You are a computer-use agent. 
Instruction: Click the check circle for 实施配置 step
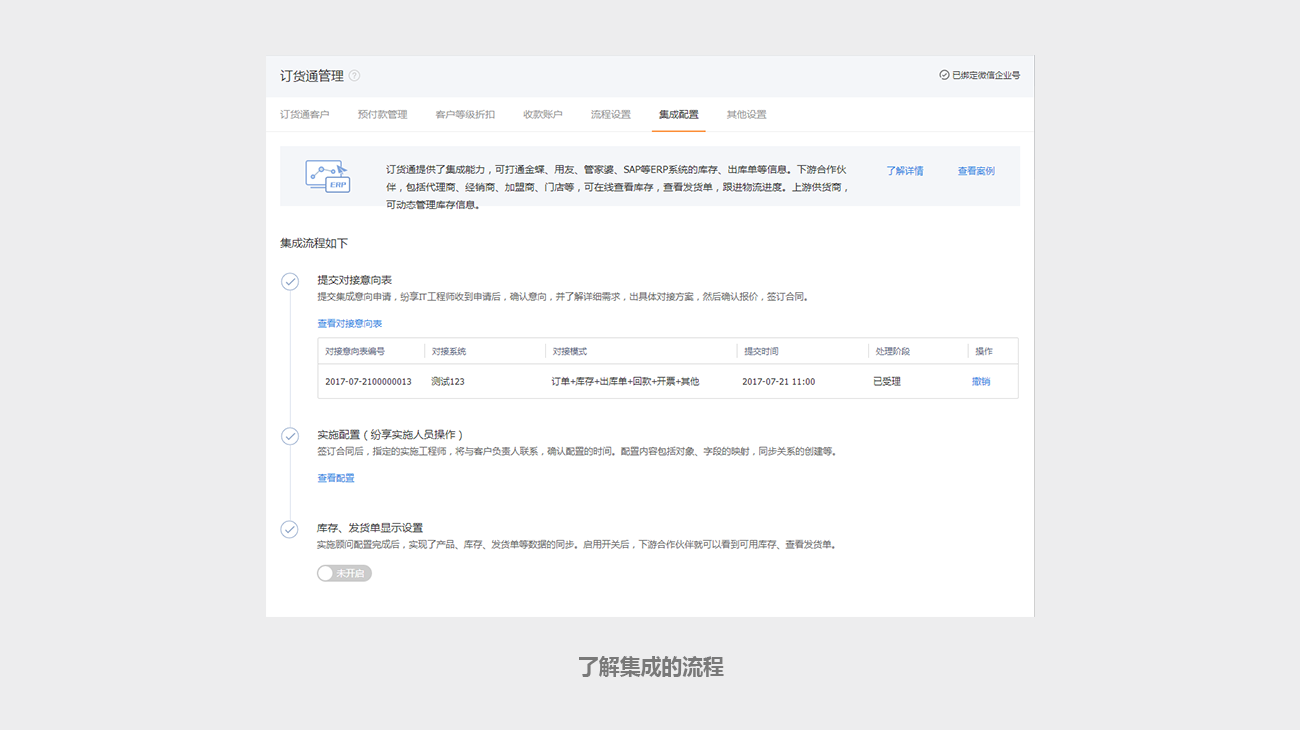(290, 436)
